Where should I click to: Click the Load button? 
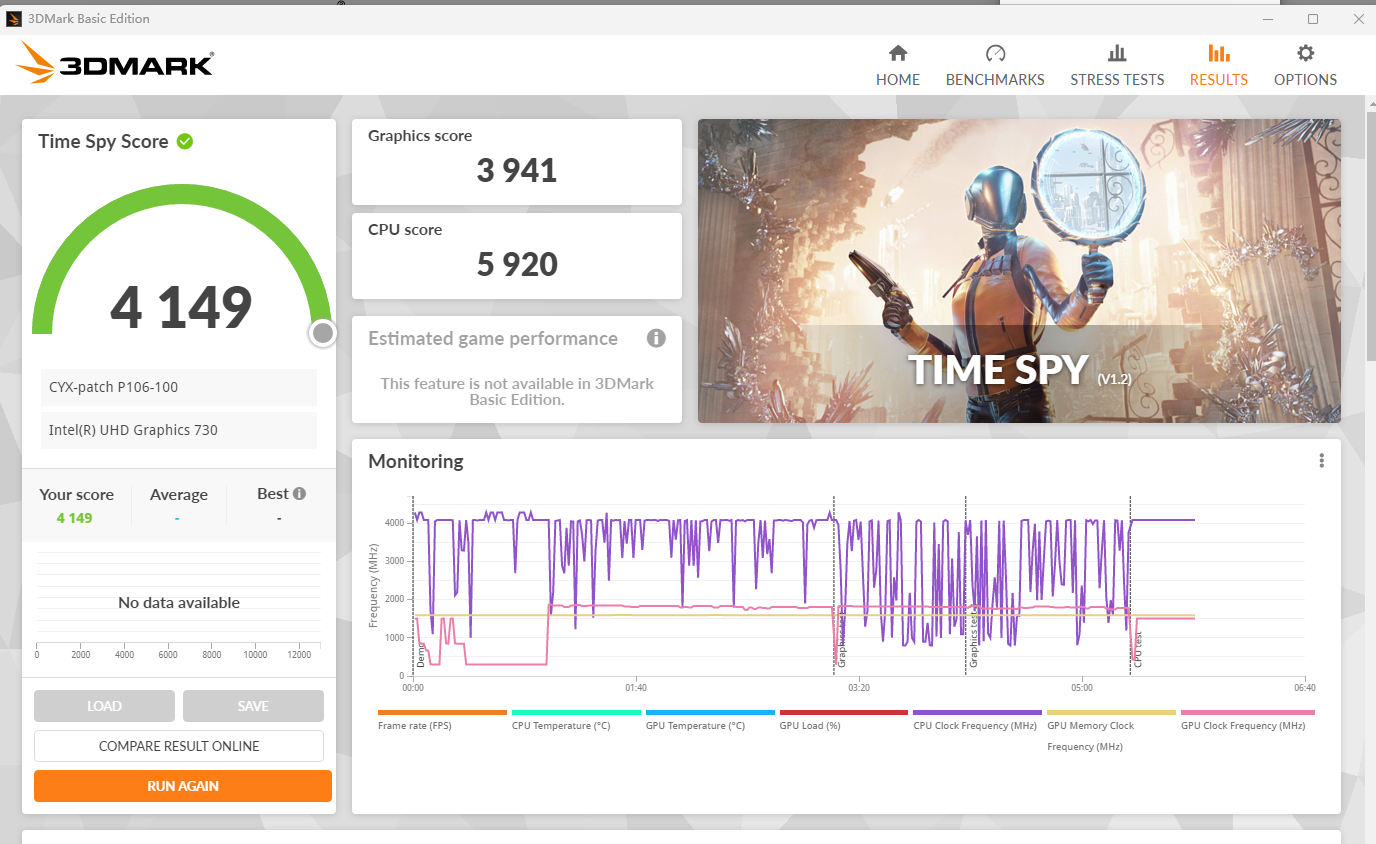(104, 706)
